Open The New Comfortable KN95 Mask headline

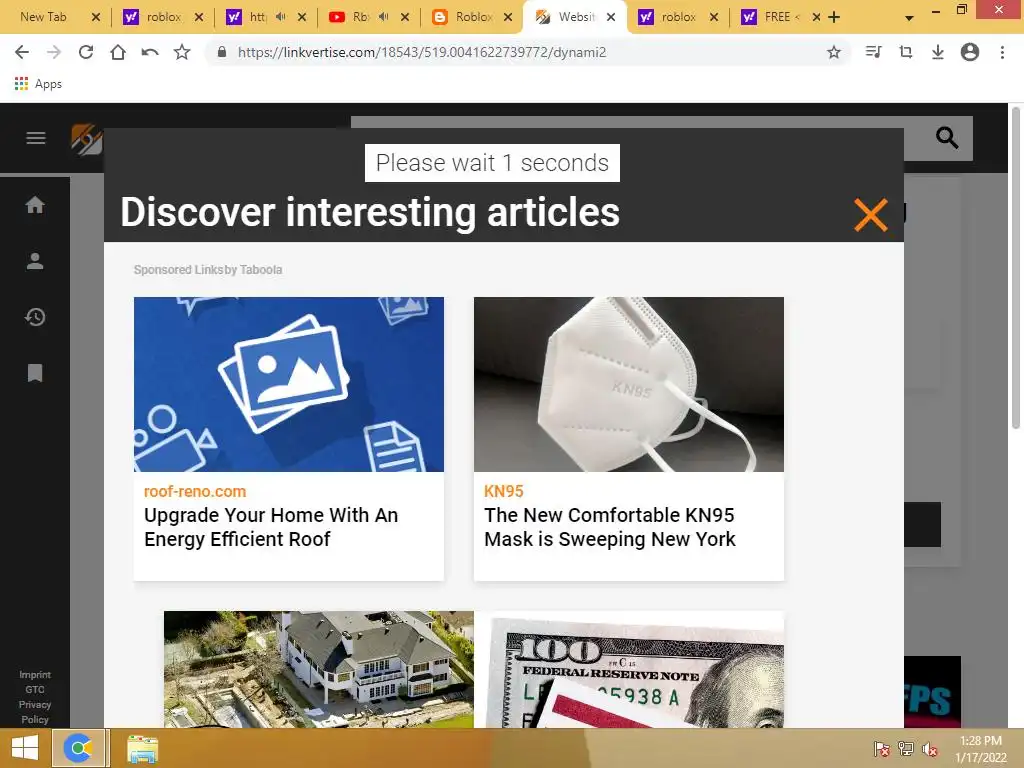(x=609, y=527)
